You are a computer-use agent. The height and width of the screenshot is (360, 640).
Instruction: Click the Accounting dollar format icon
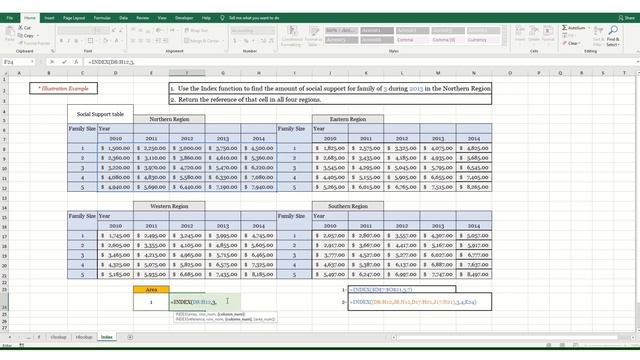coord(235,41)
